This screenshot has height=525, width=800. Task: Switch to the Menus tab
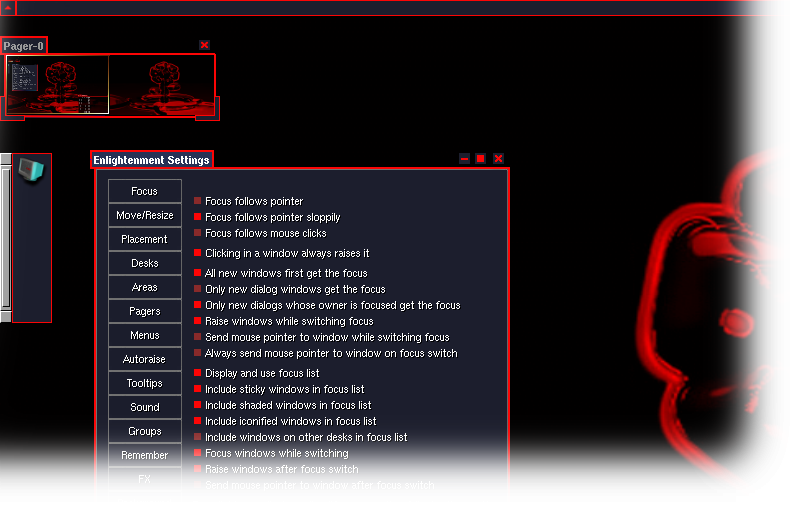pyautogui.click(x=145, y=335)
